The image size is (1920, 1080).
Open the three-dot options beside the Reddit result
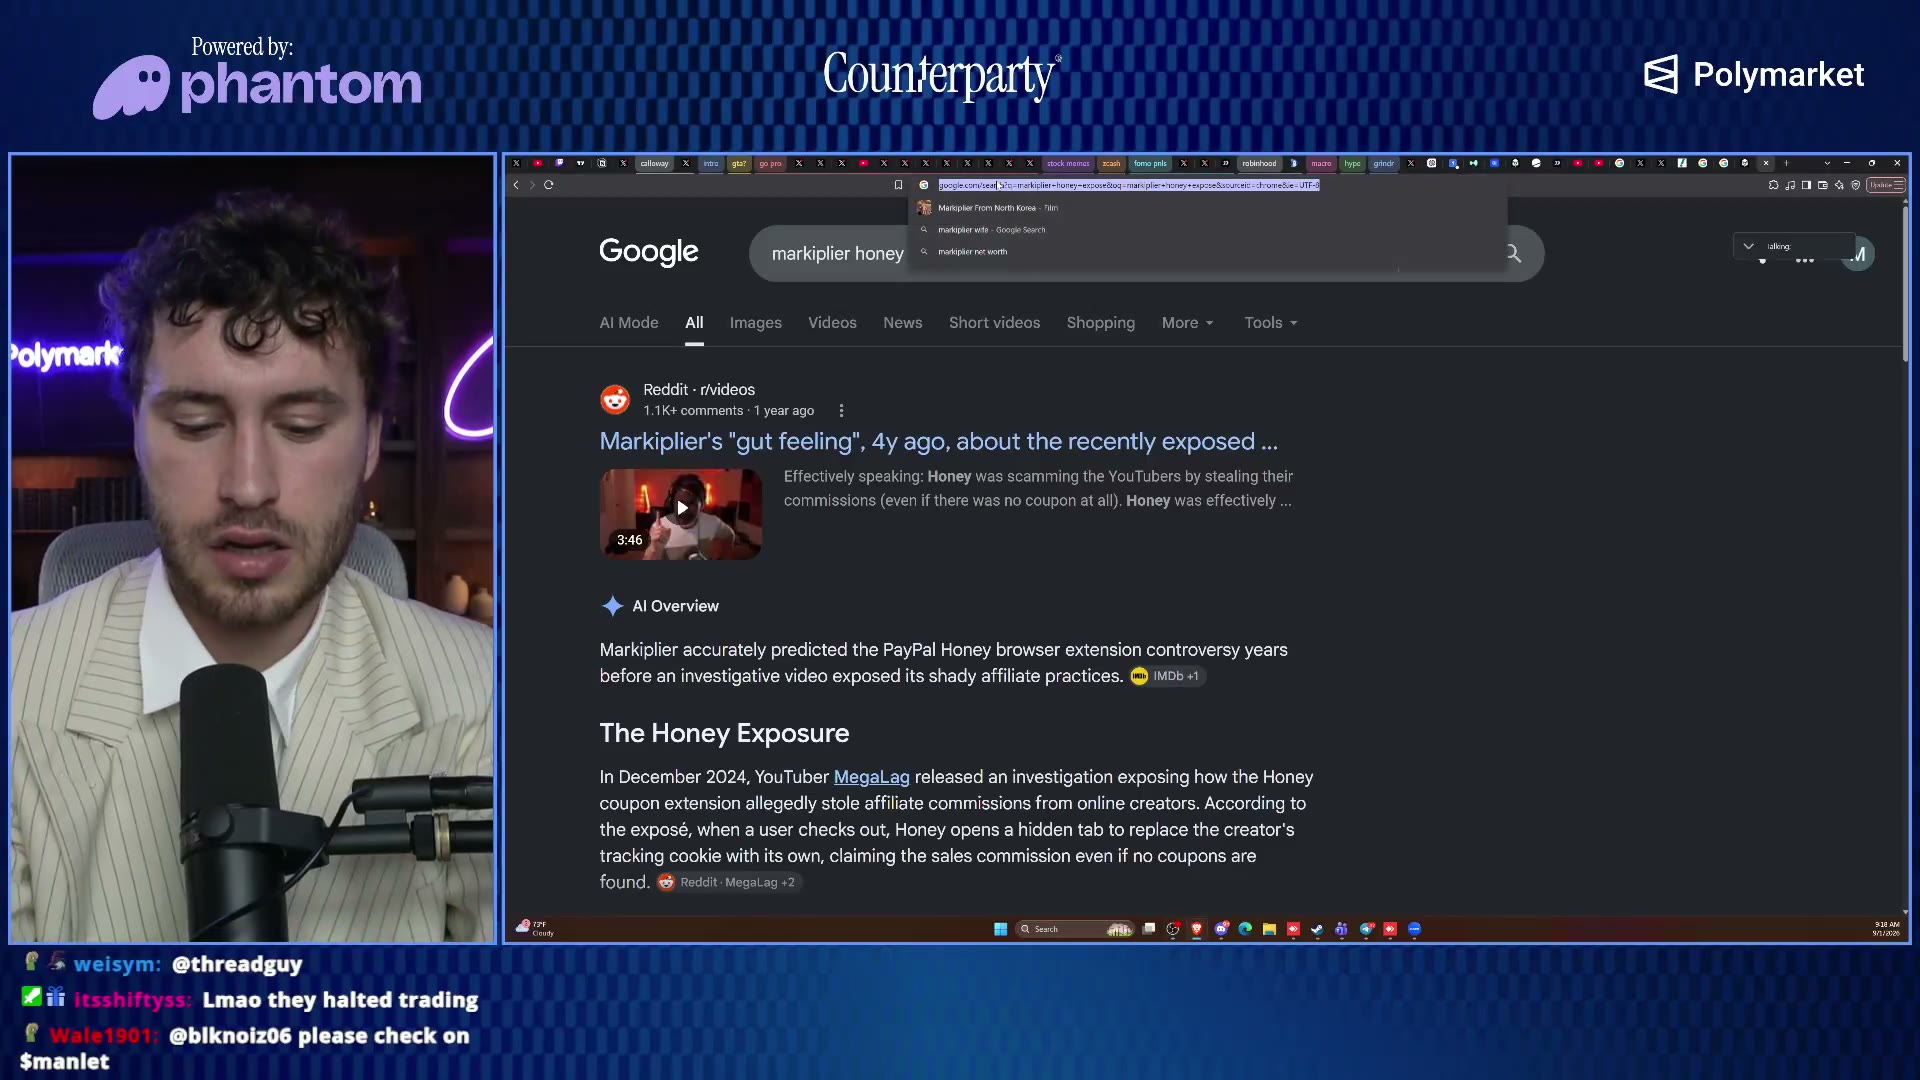tap(841, 411)
